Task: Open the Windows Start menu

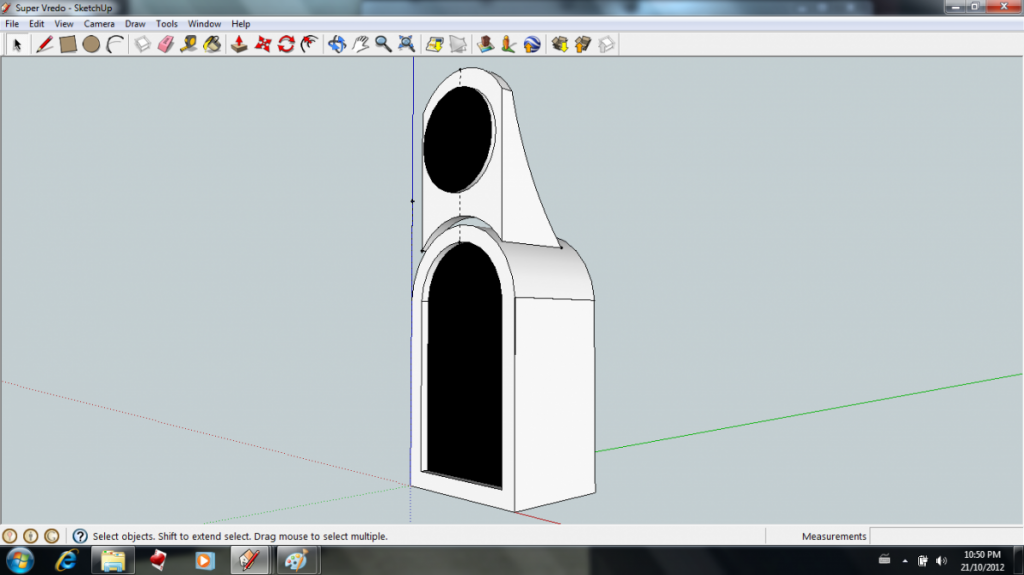Action: point(20,561)
